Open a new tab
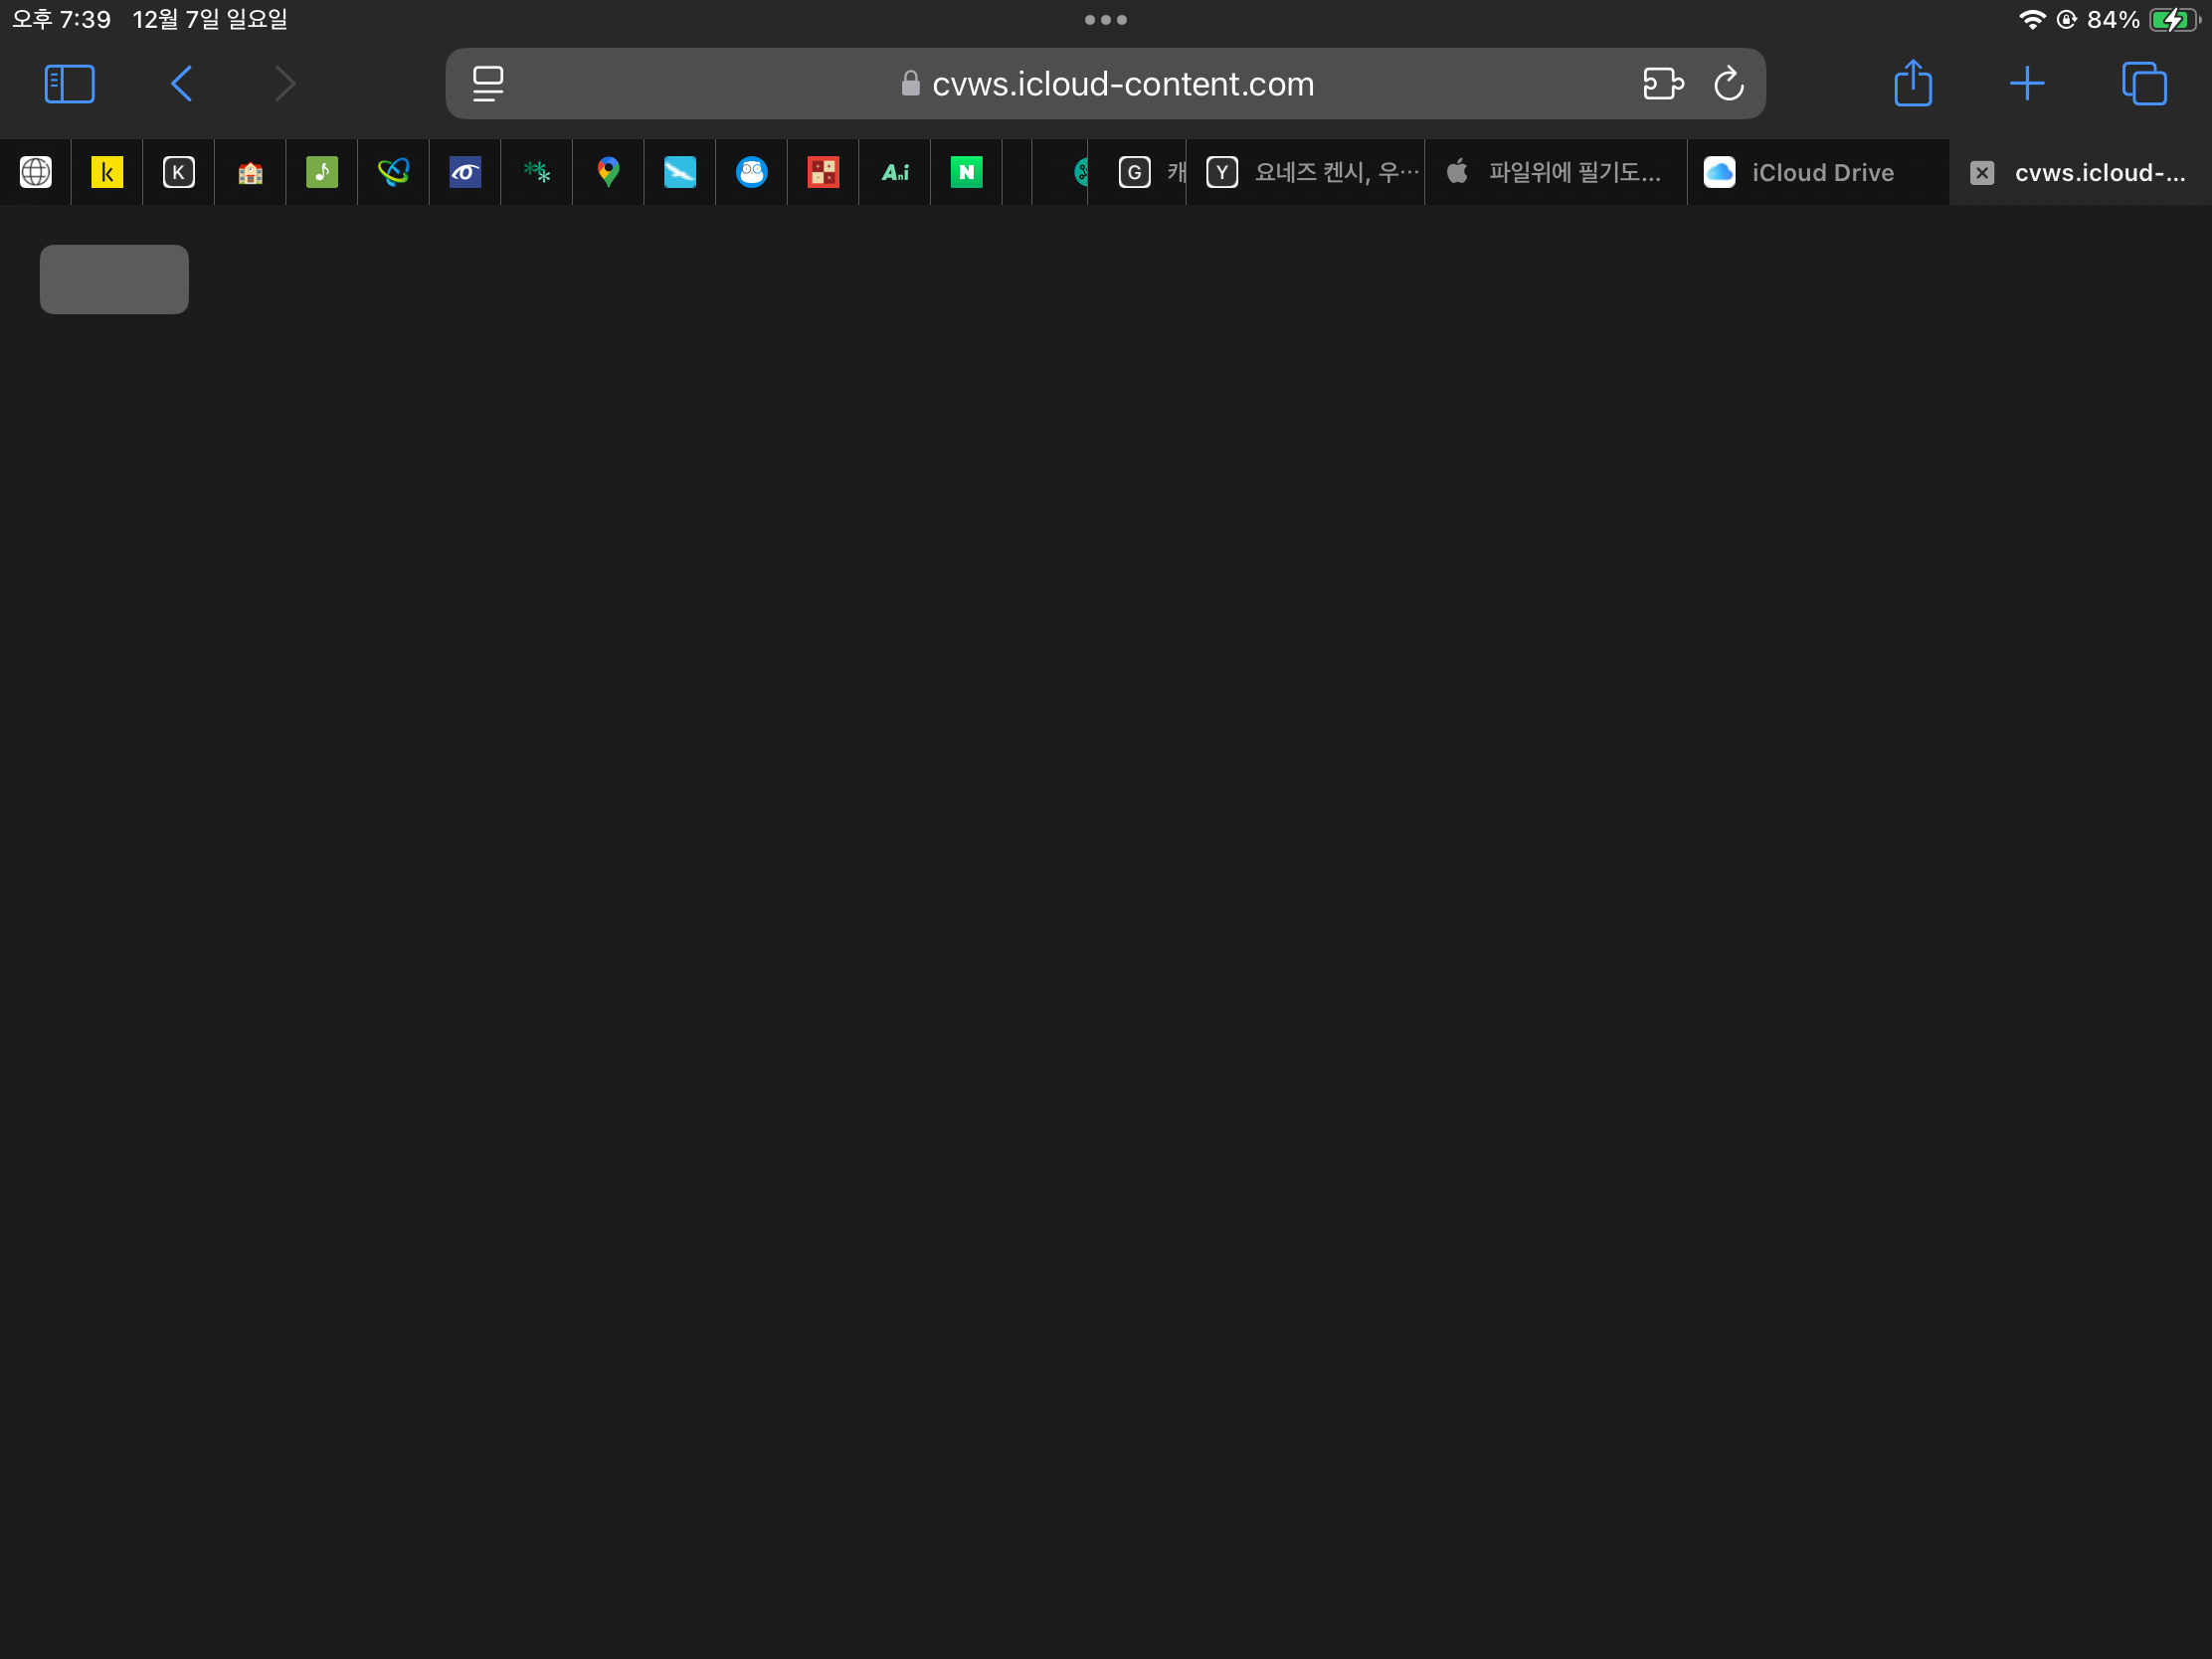Viewport: 2212px width, 1659px height. click(2026, 84)
